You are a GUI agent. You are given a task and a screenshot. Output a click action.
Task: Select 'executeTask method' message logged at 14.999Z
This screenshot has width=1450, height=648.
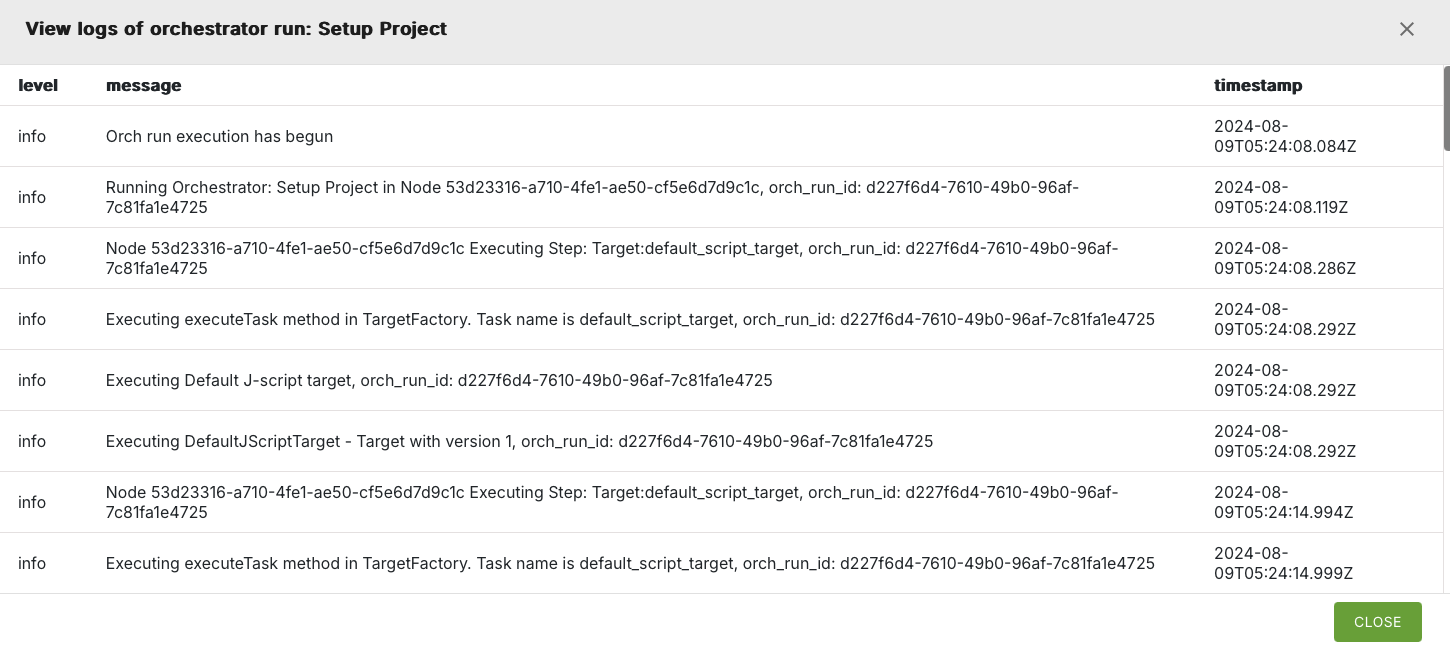(x=630, y=563)
